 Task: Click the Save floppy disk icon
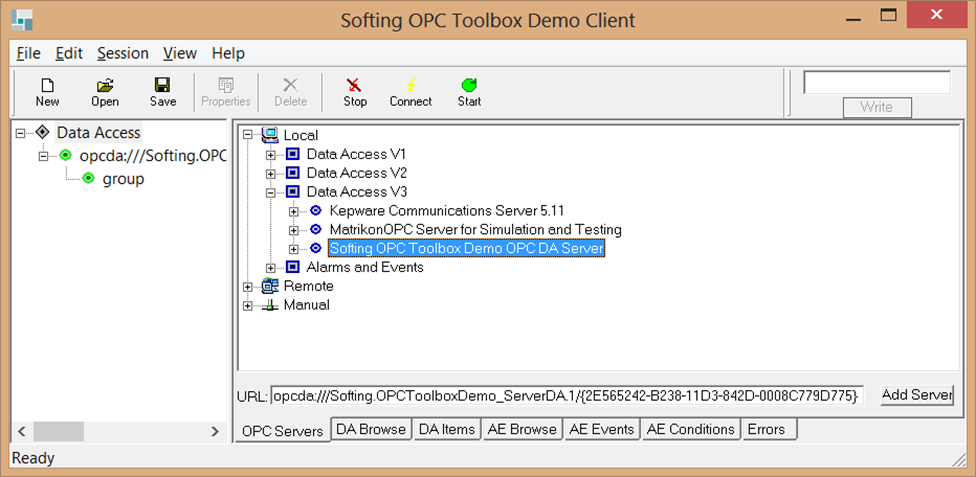pos(162,85)
